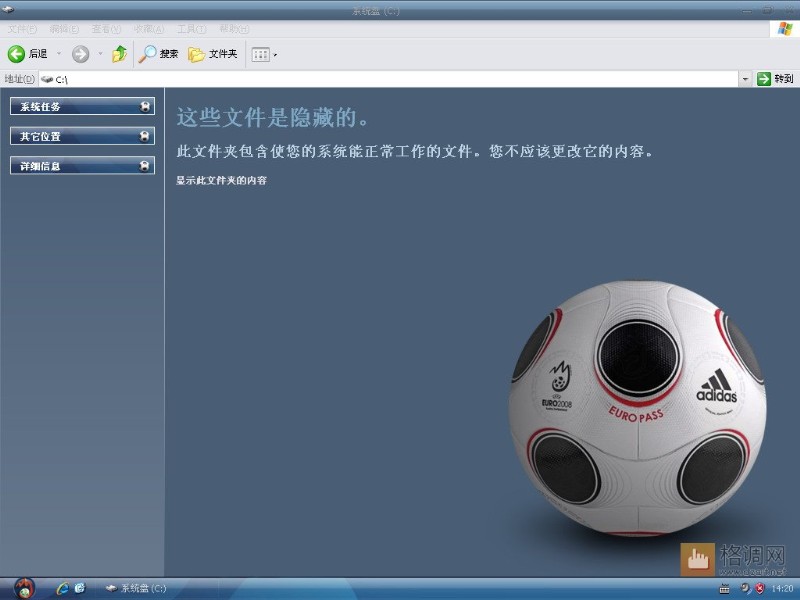Click the red security shield tray icon
The height and width of the screenshot is (600, 800).
point(760,588)
